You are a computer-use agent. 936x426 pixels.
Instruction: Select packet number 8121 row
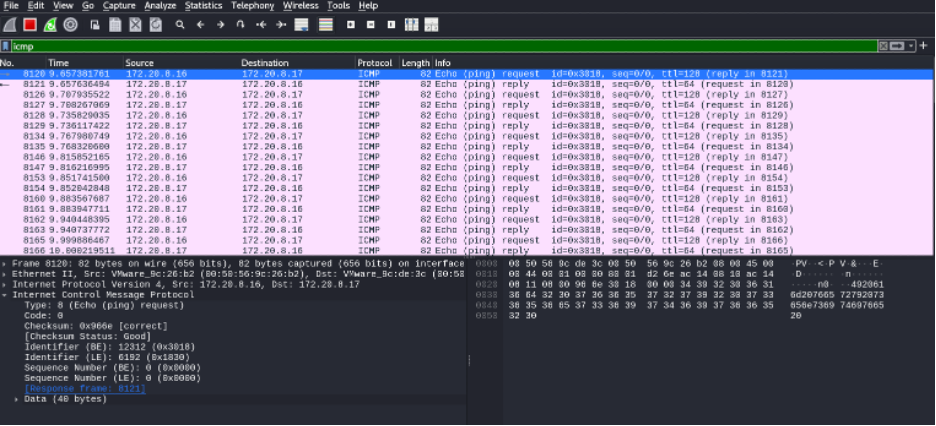pos(468,84)
